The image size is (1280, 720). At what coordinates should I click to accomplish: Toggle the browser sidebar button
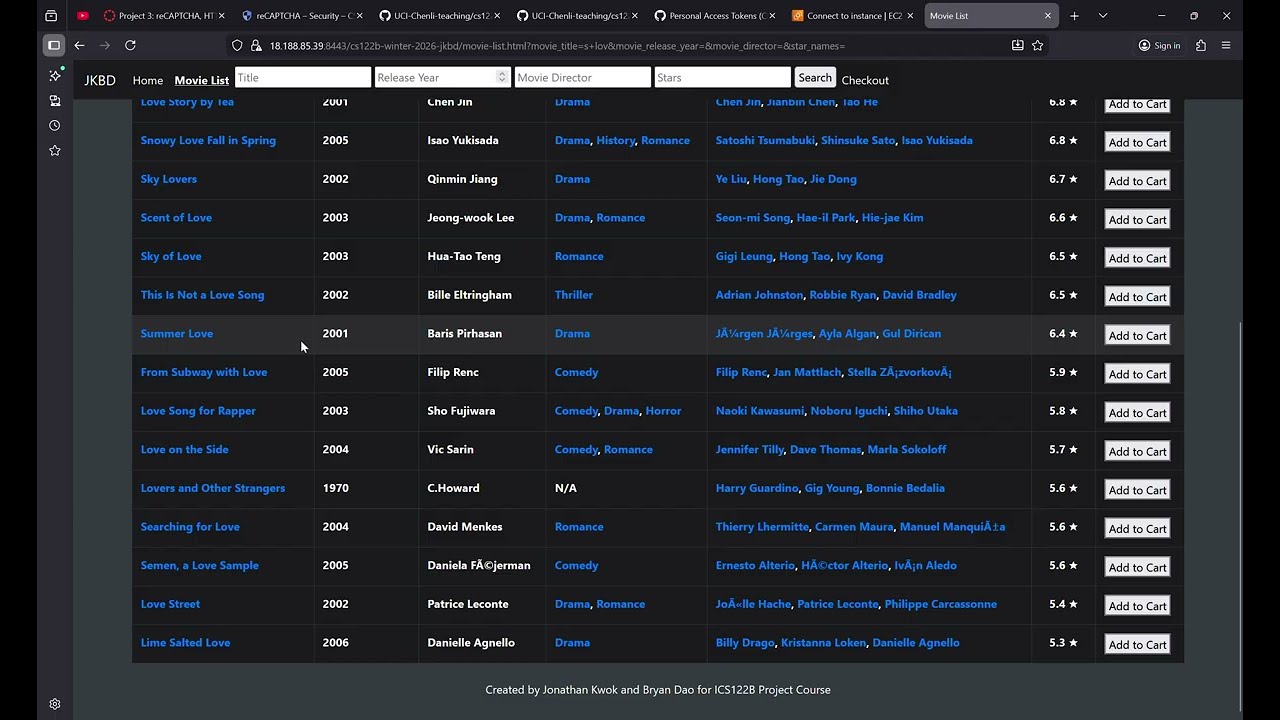point(54,45)
